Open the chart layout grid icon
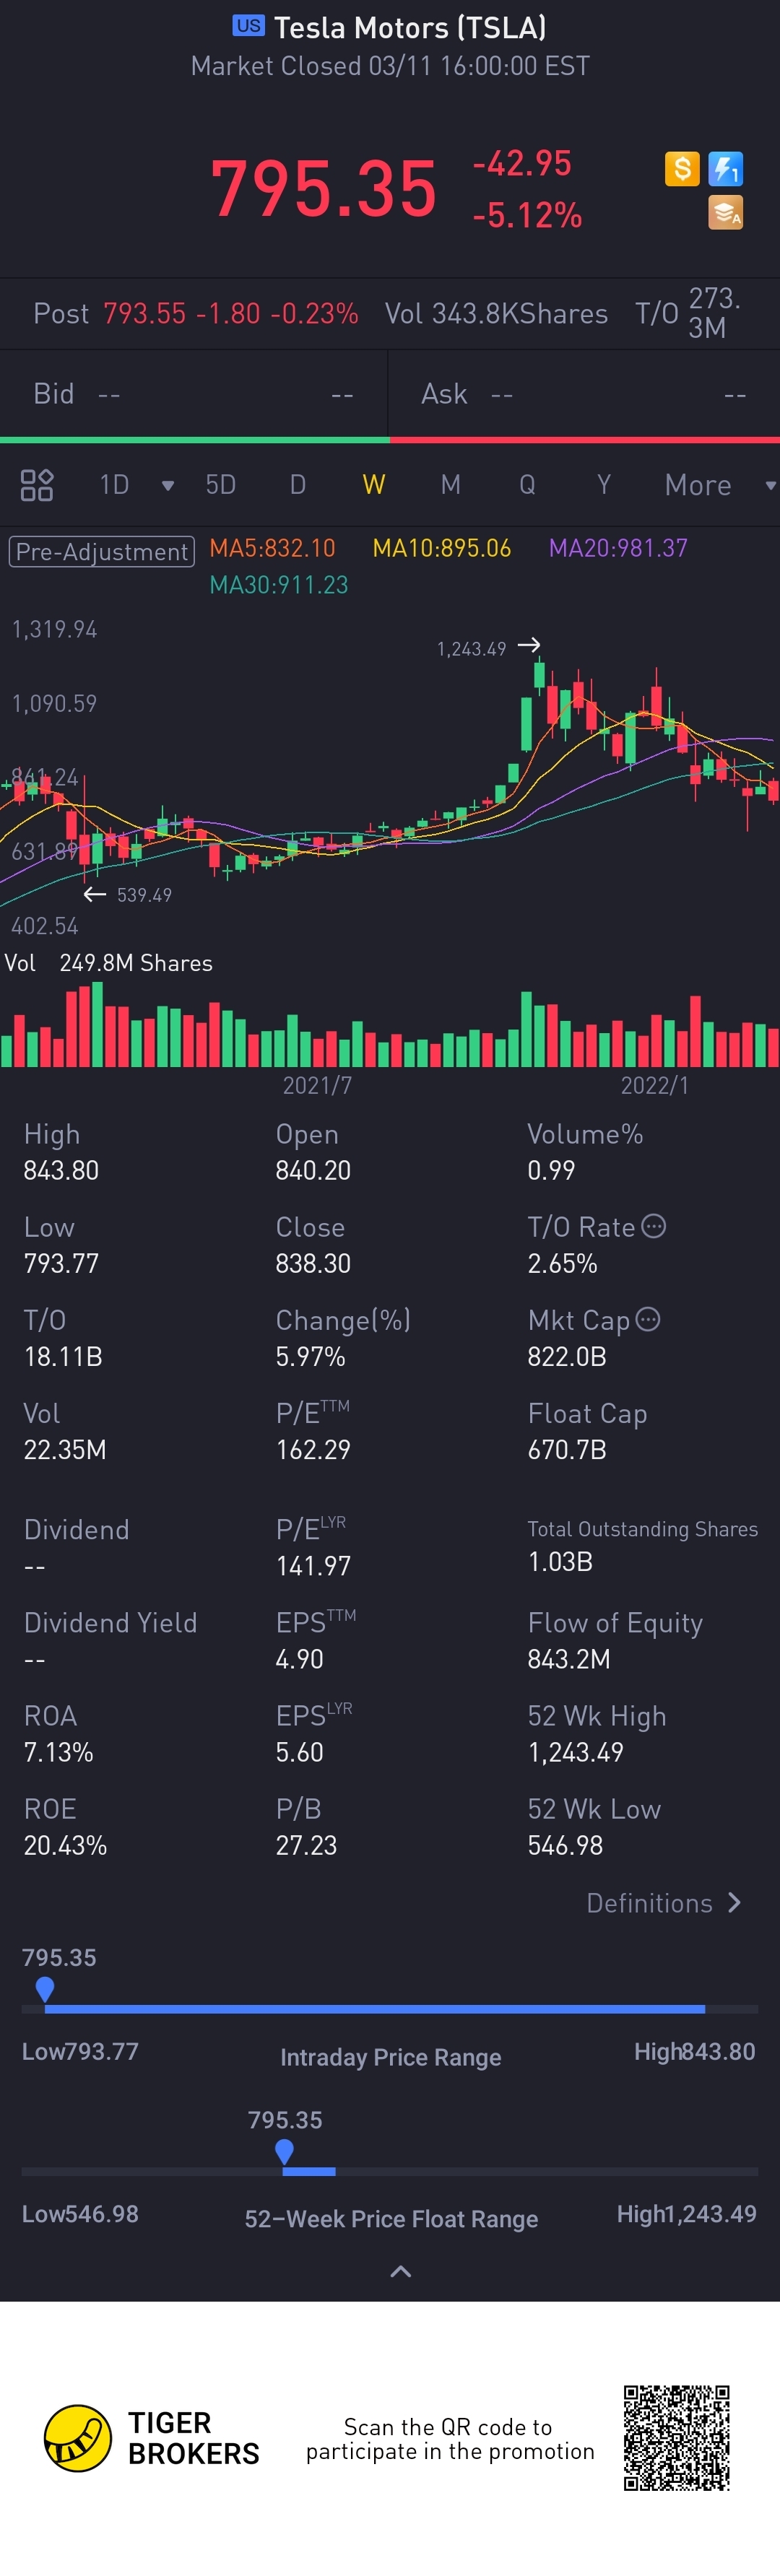 tap(37, 485)
